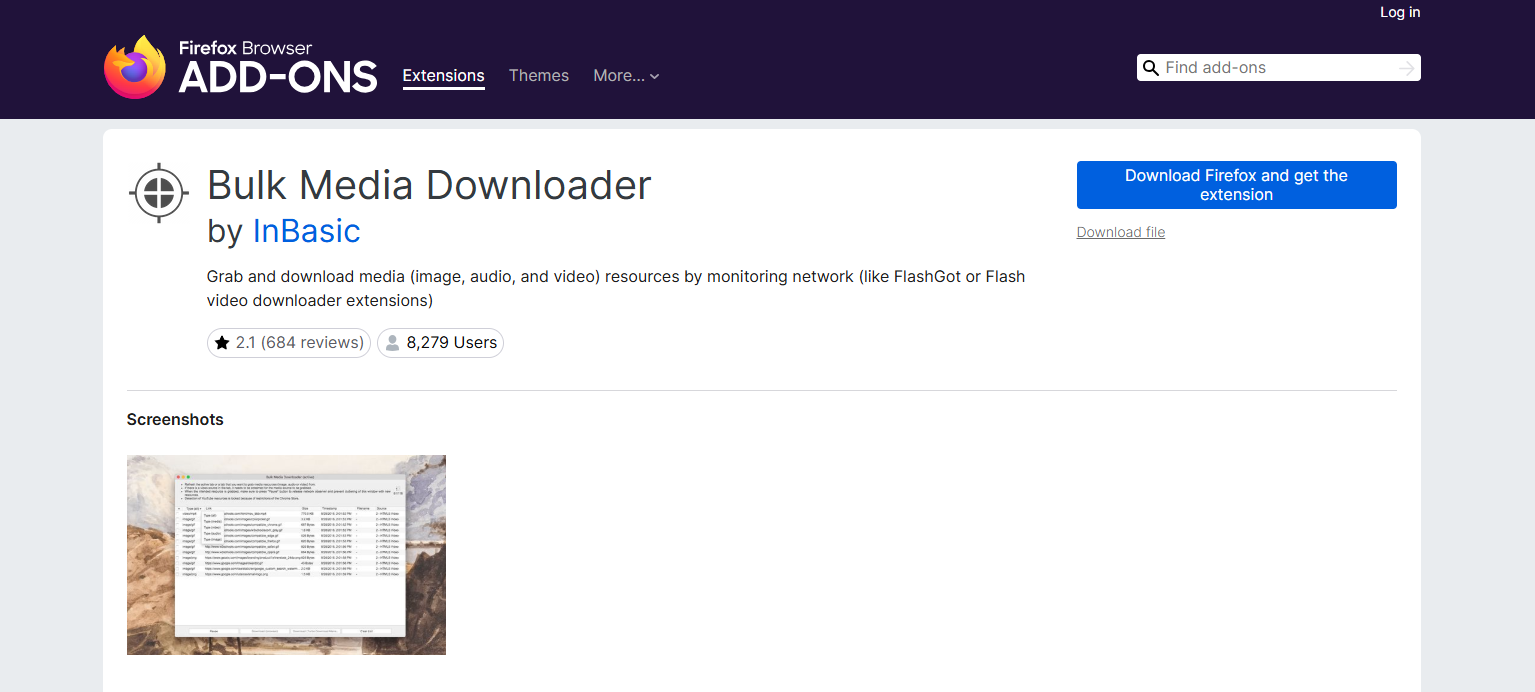
Task: Open the extension screenshot thumbnail
Action: (286, 555)
